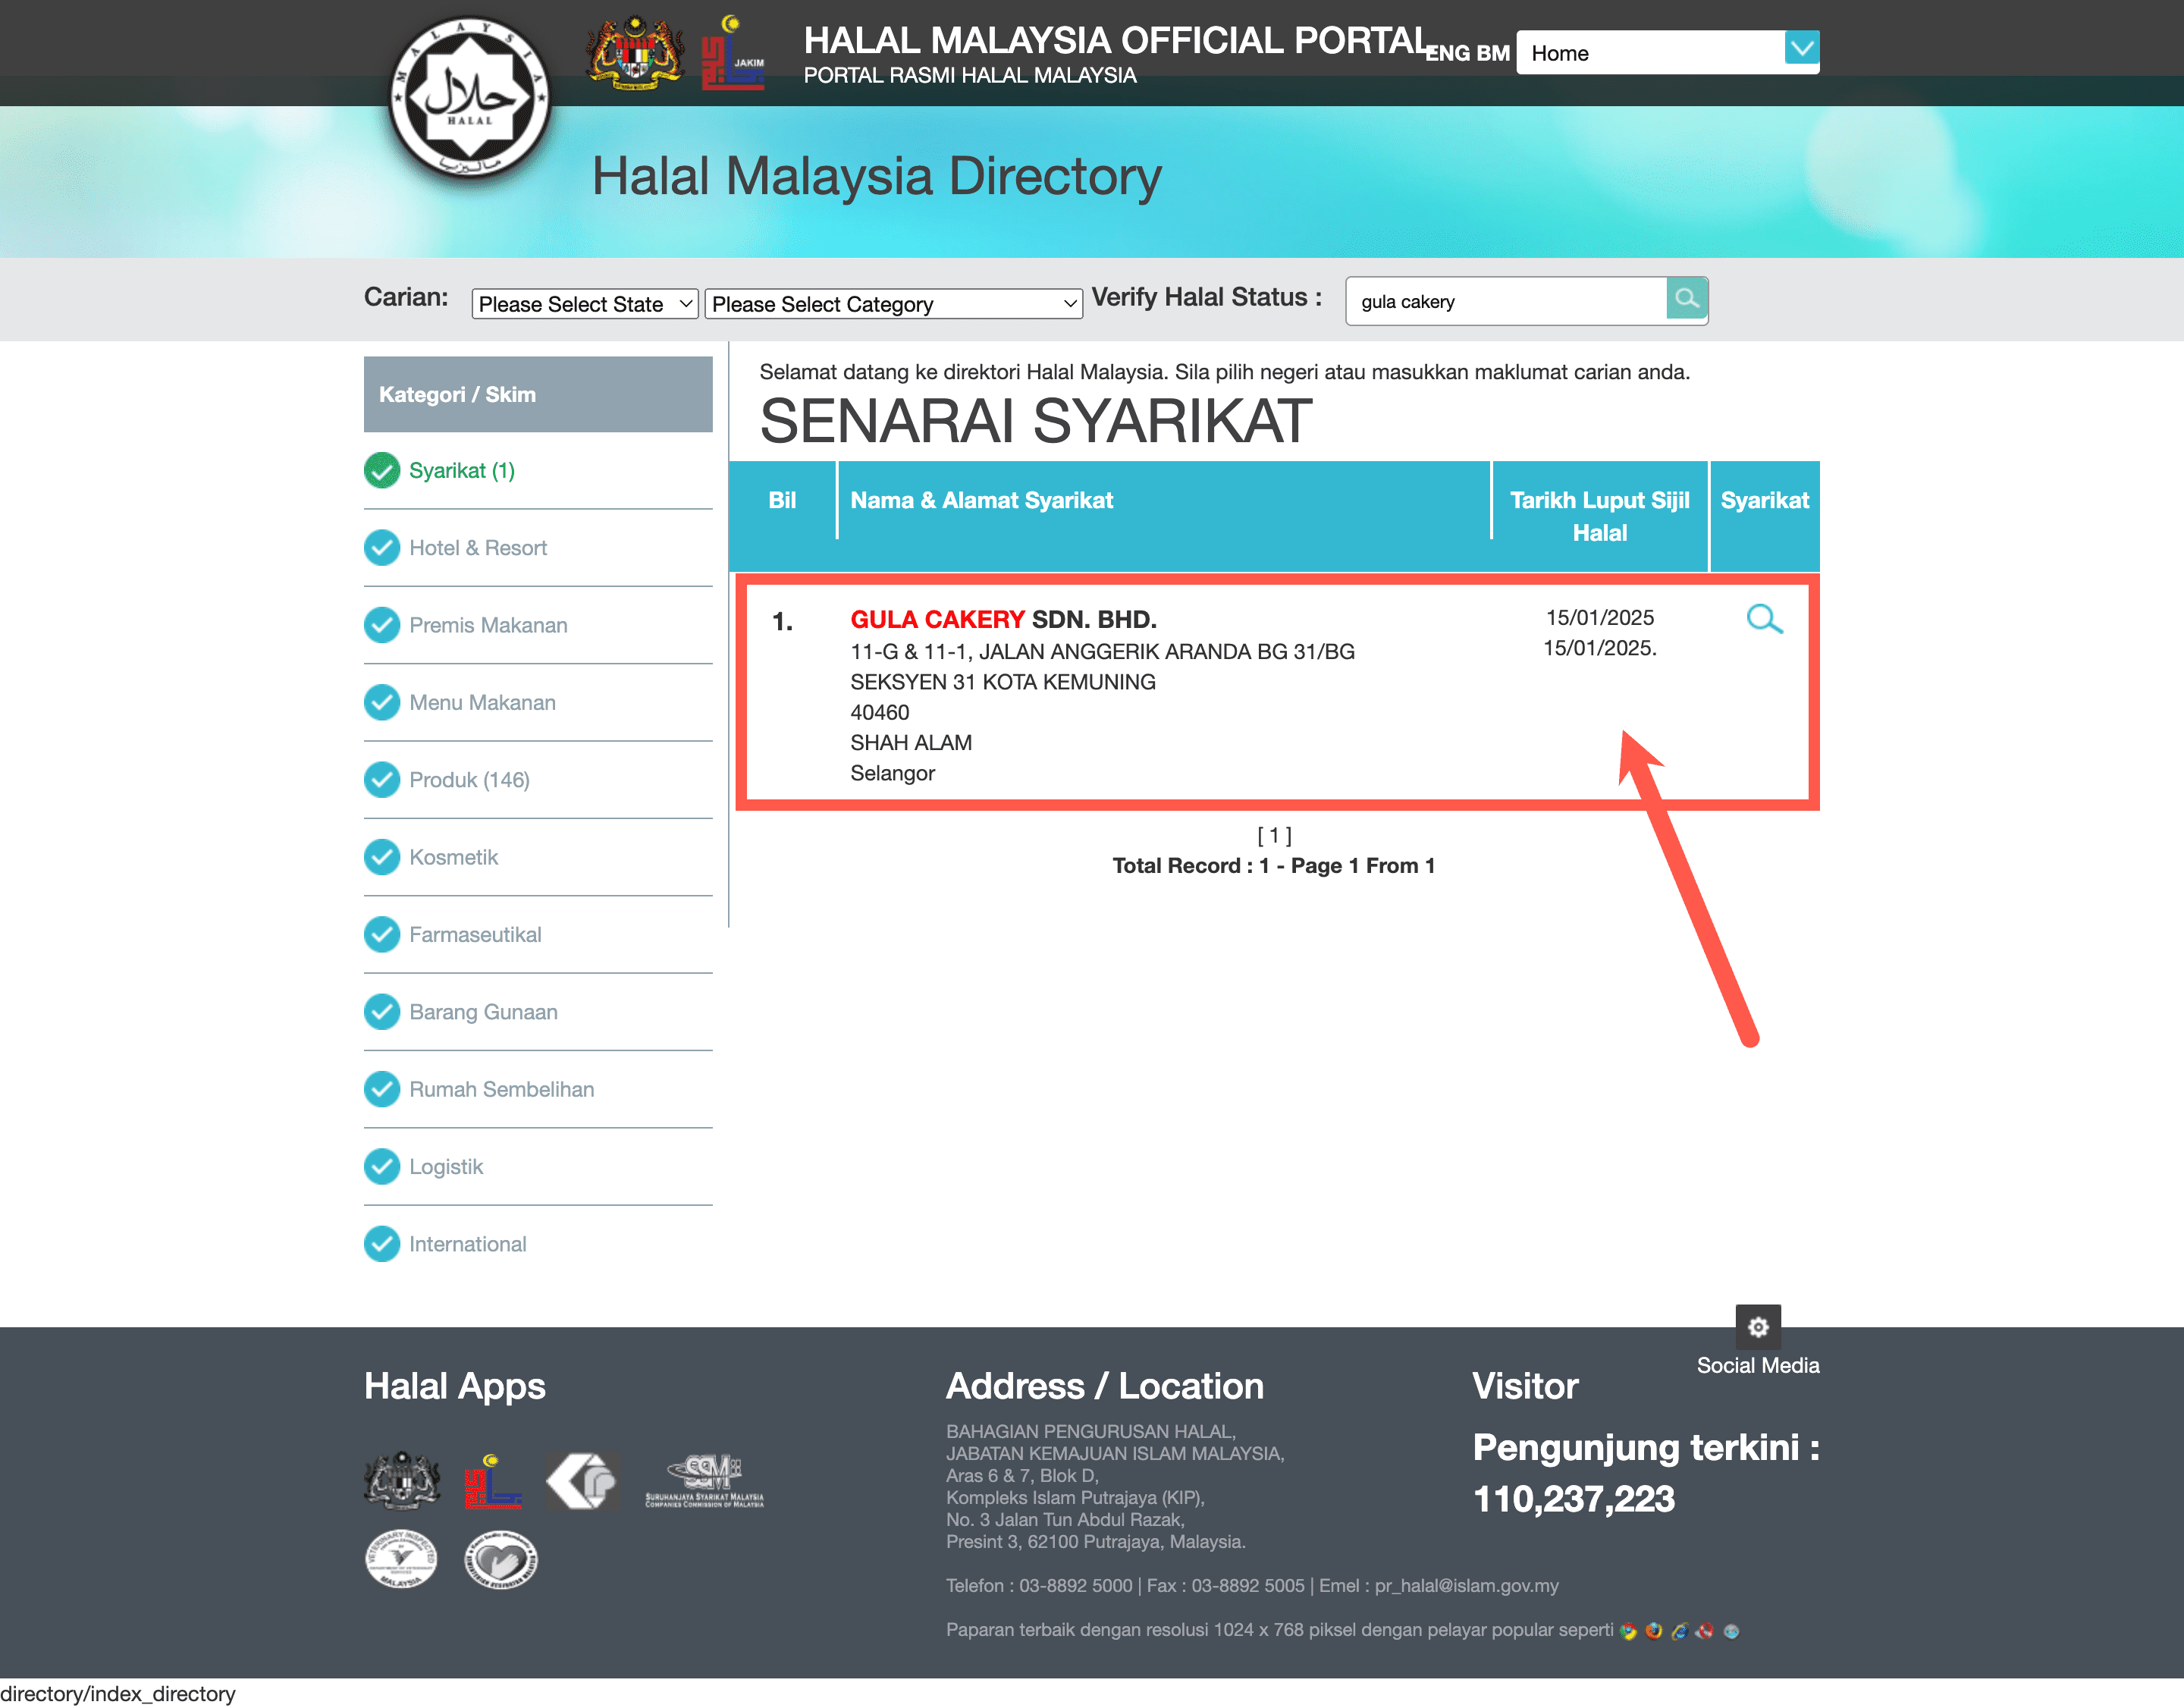Click the Gula Cakery Sdn. Bhd. company link
2184x1708 pixels.
point(998,619)
